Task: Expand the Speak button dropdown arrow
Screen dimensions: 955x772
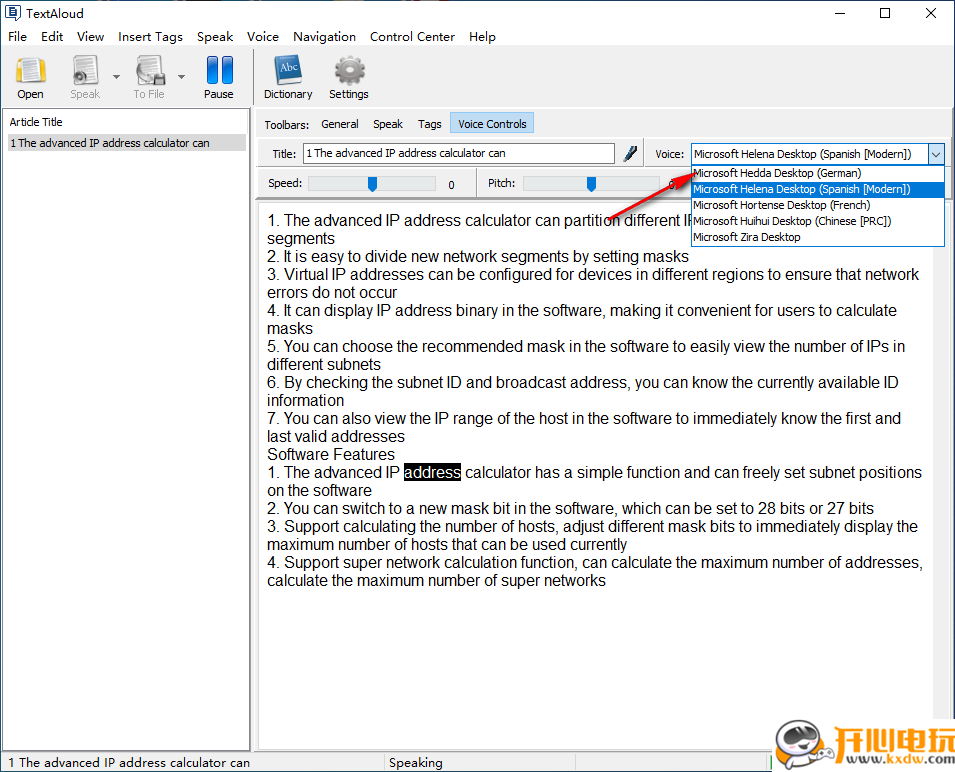Action: point(116,76)
